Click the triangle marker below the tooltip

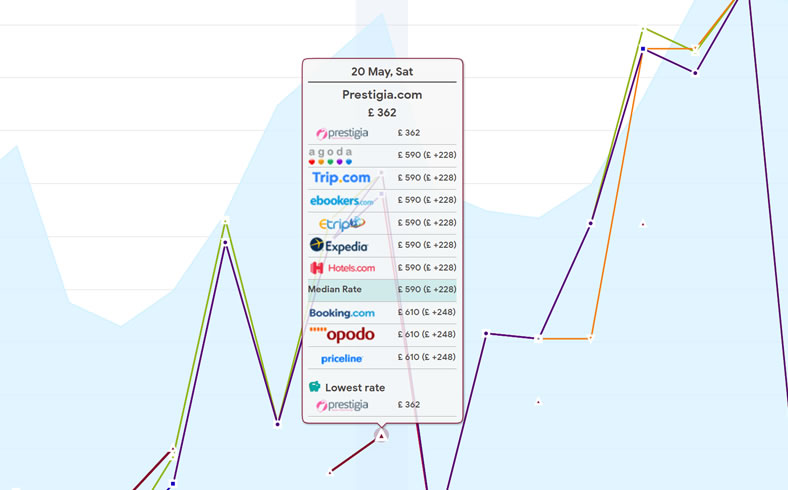381,436
